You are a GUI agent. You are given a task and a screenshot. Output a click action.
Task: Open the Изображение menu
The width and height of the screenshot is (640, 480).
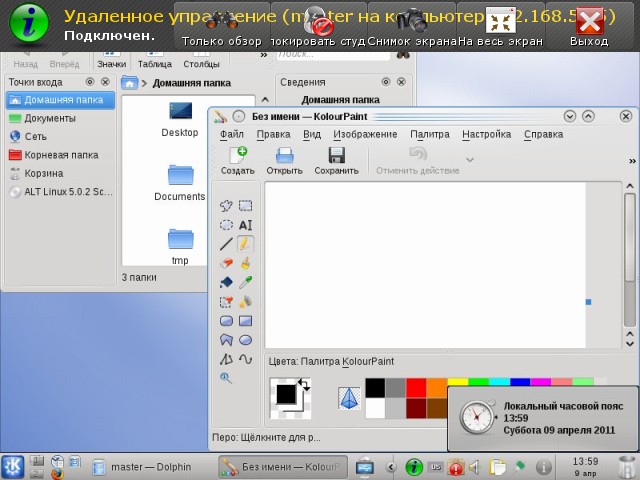(365, 134)
